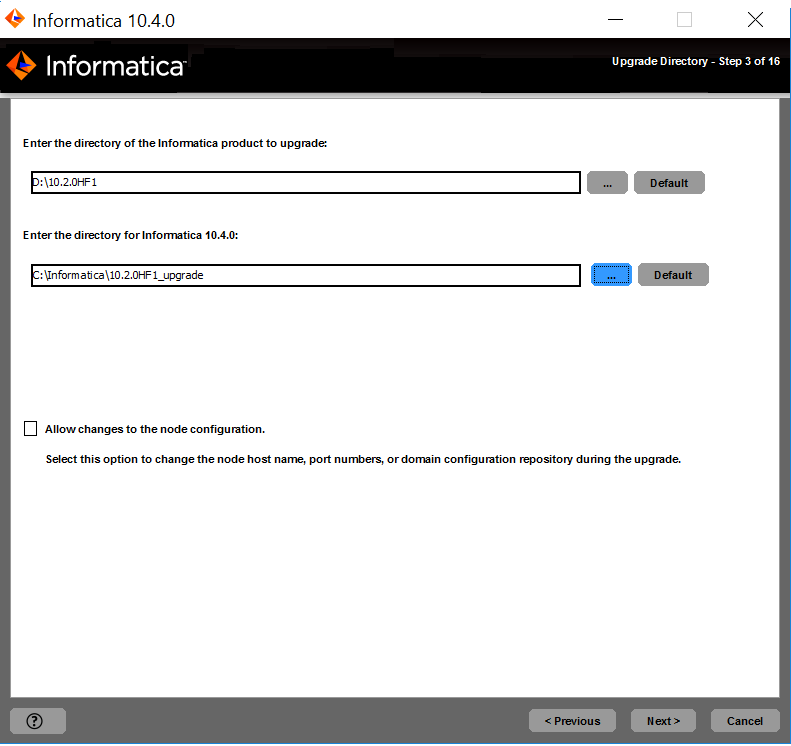Screen dimensions: 791x746
Task: Enable Allow changes to the node configuration
Action: [x=30, y=429]
